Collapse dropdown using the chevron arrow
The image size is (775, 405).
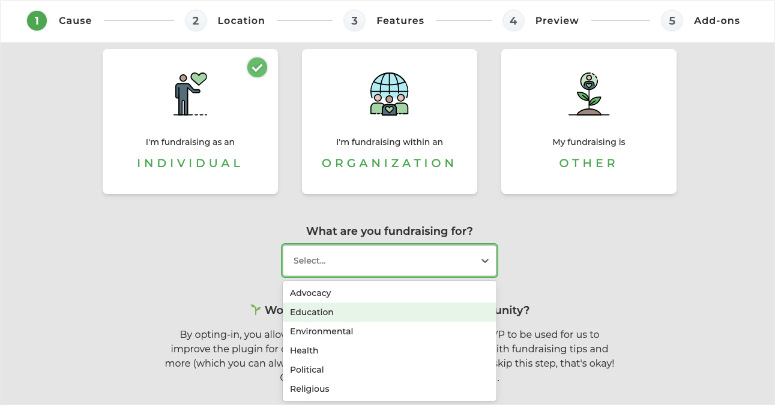[x=485, y=261]
